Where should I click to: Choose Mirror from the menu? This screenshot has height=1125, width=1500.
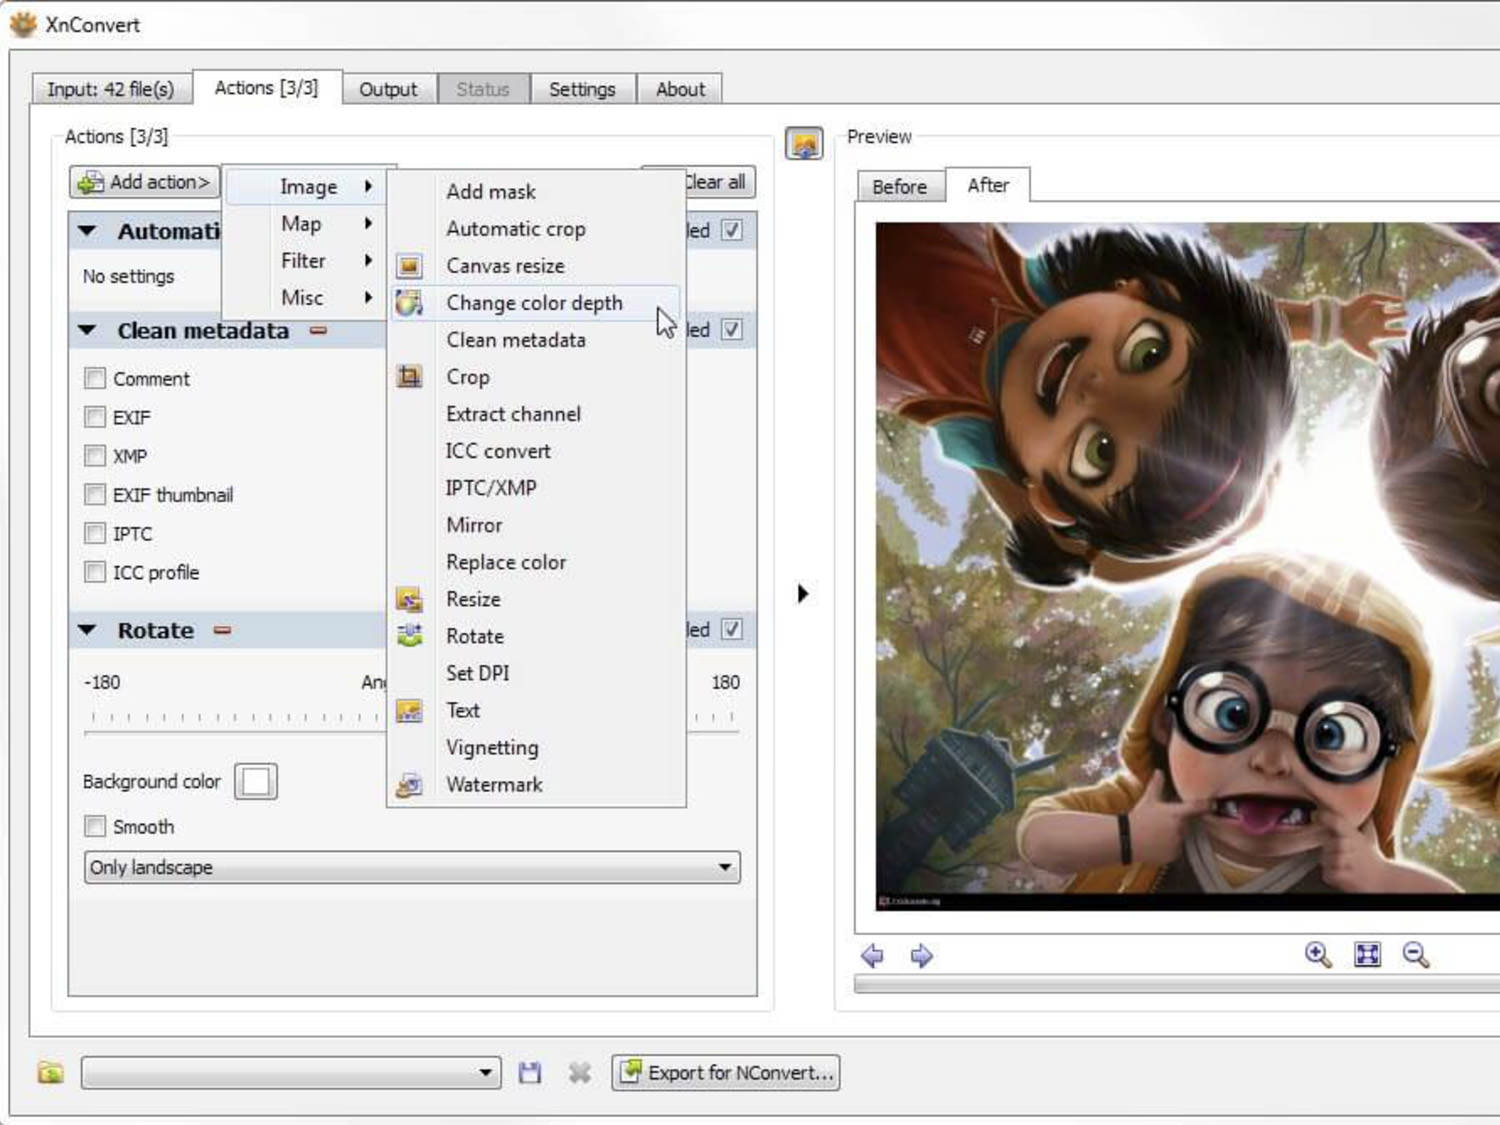pos(536,525)
